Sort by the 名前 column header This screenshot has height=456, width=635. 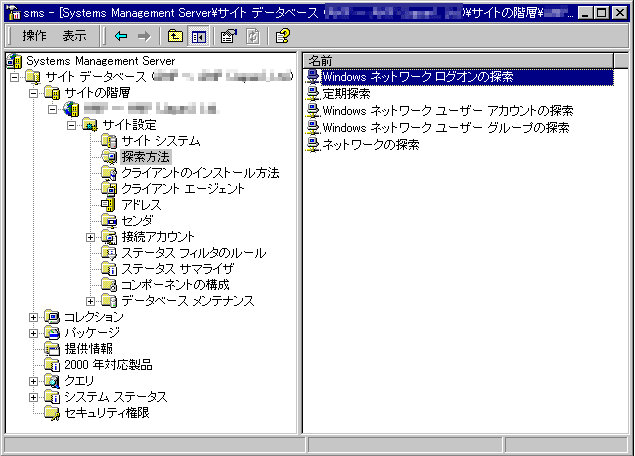pos(458,61)
